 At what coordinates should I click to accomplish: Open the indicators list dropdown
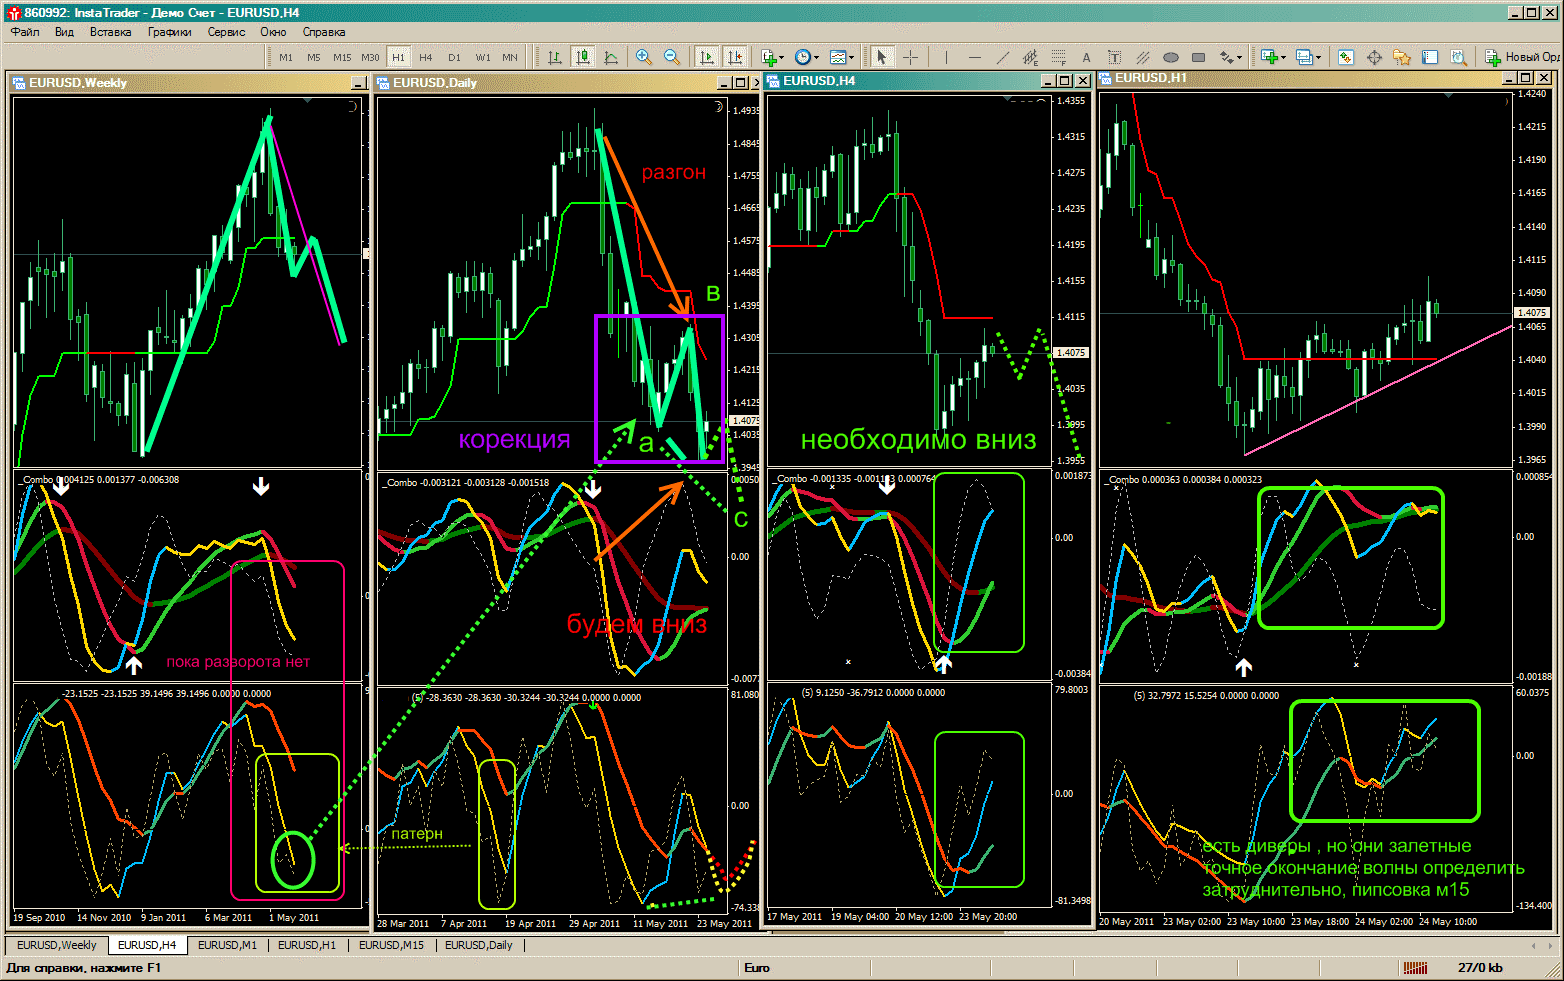pyautogui.click(x=772, y=57)
